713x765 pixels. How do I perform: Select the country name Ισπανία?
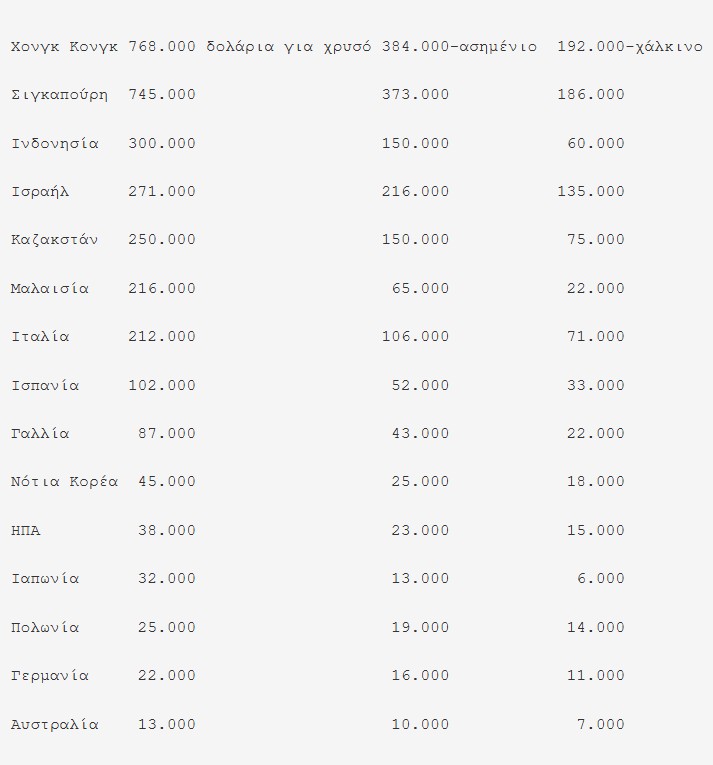(45, 386)
